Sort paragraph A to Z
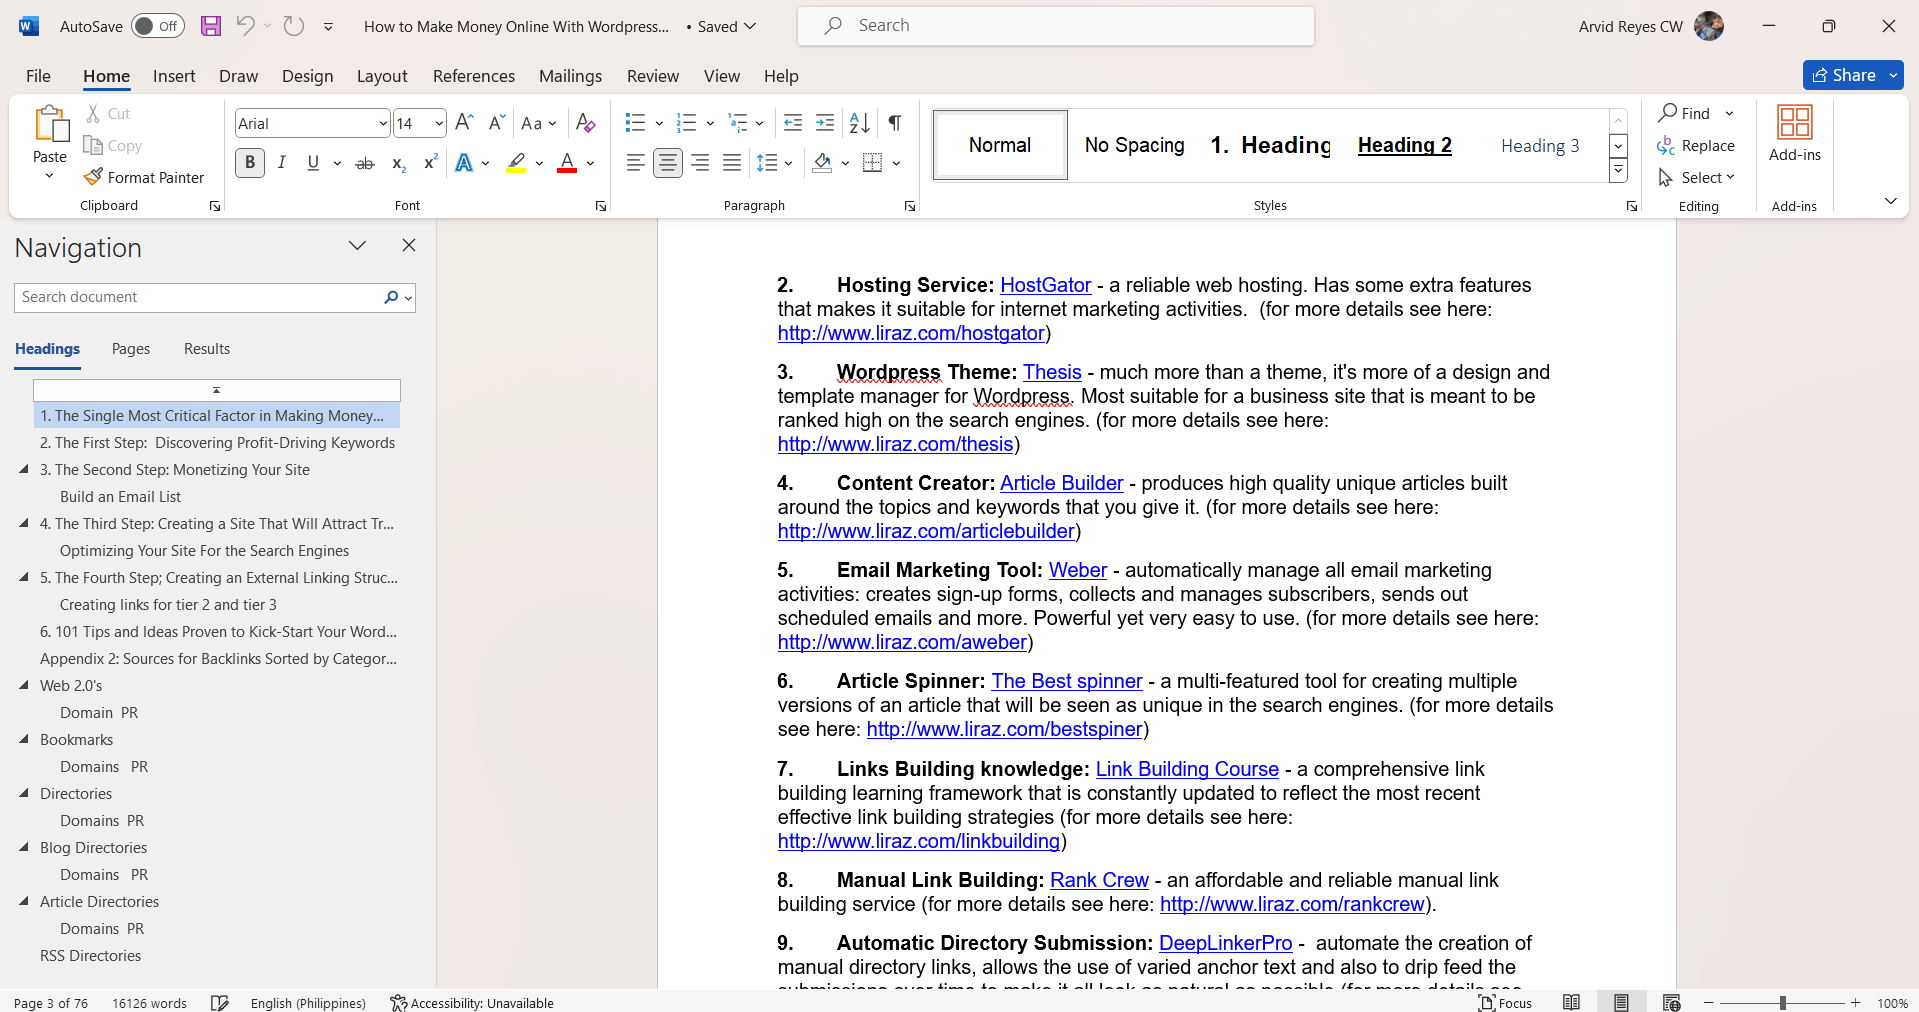1919x1012 pixels. pos(859,122)
